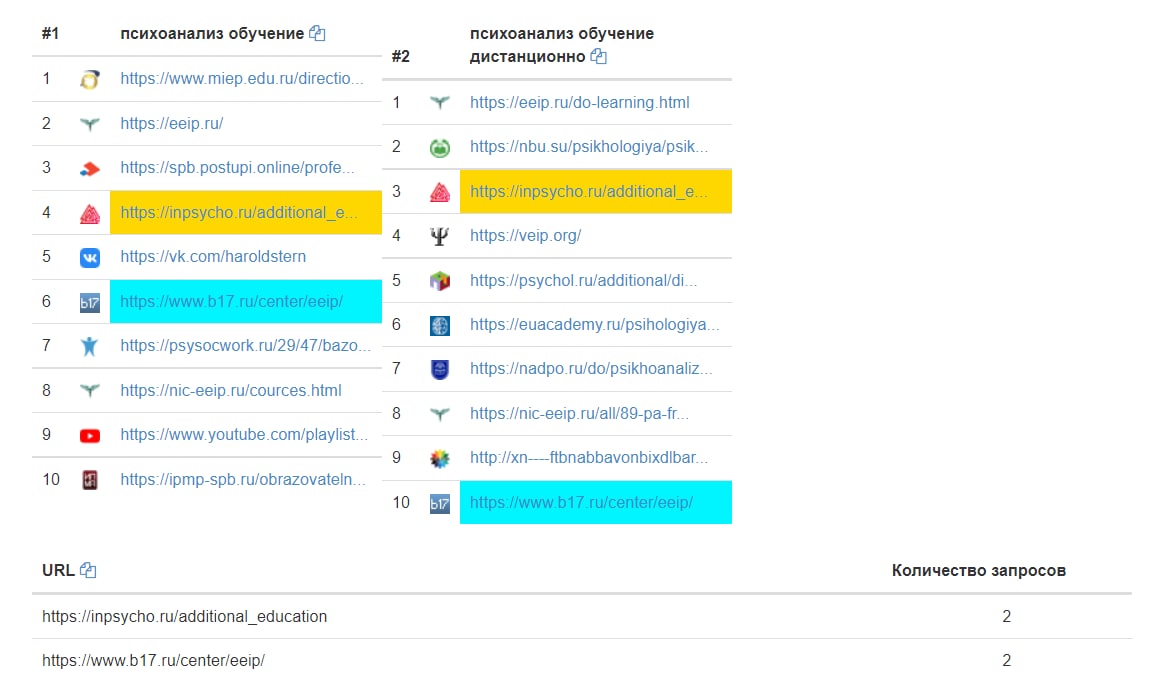Open cyan b17.ru/center/eeip link in table #2
The width and height of the screenshot is (1157, 685).
coord(581,503)
